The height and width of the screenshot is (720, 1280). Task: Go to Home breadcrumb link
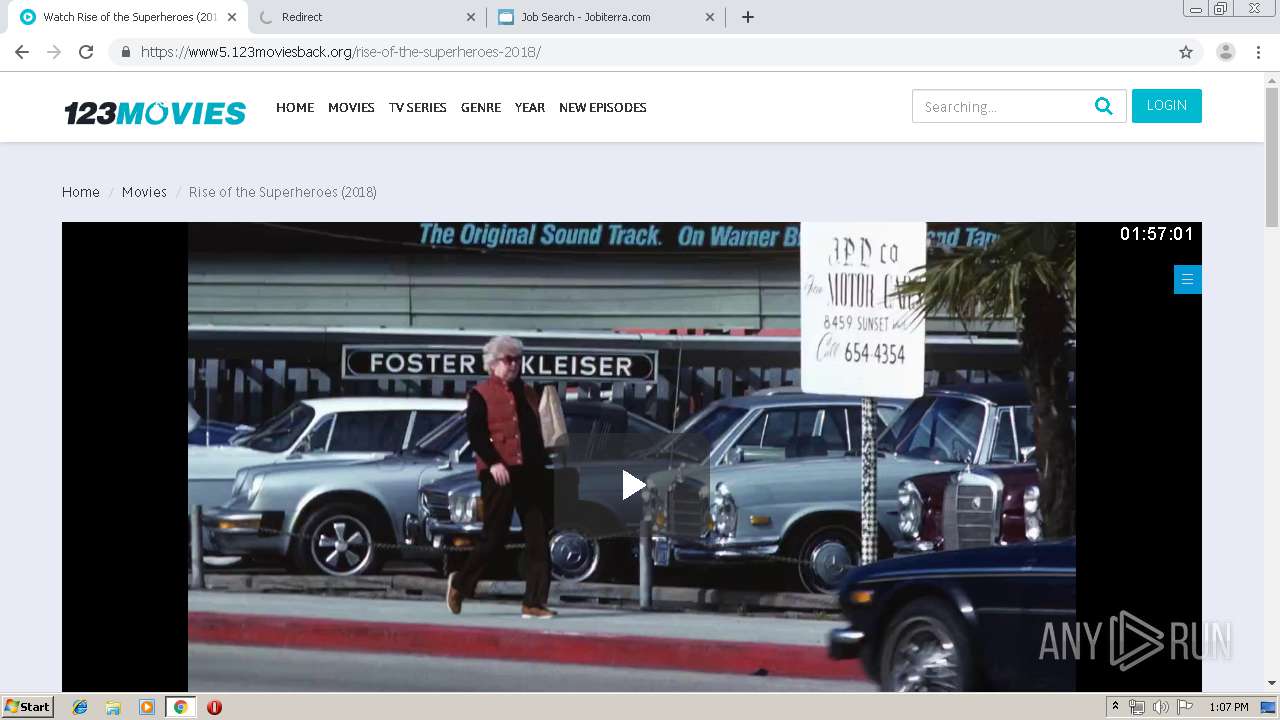point(81,192)
